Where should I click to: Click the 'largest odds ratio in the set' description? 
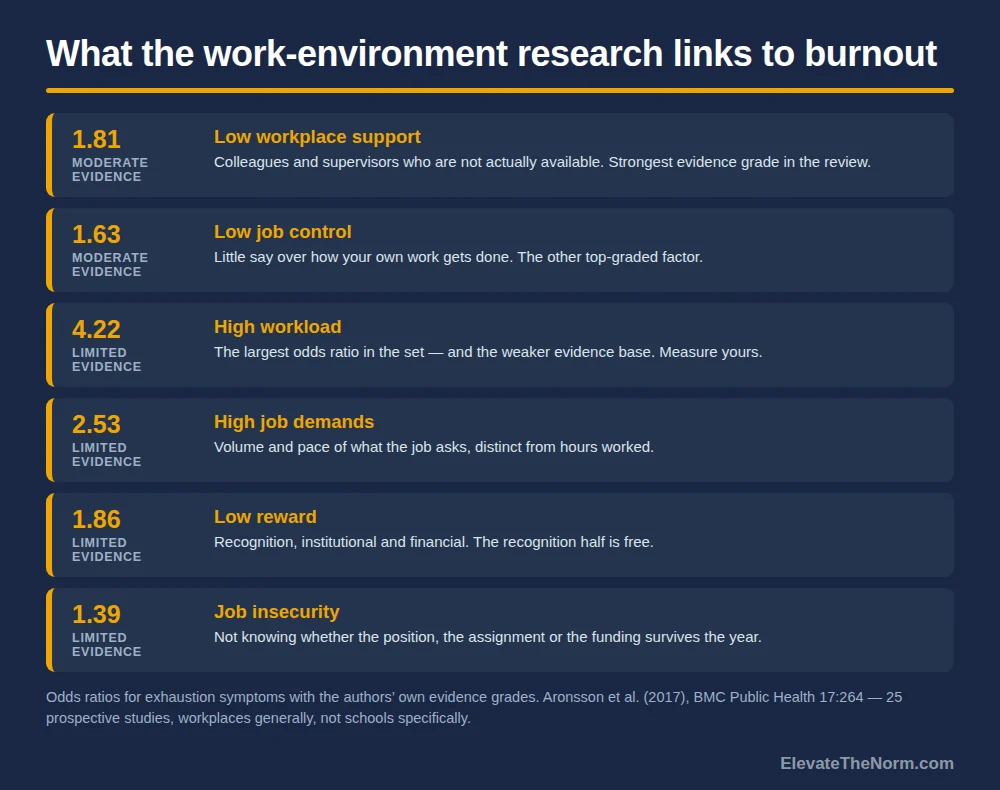[488, 352]
